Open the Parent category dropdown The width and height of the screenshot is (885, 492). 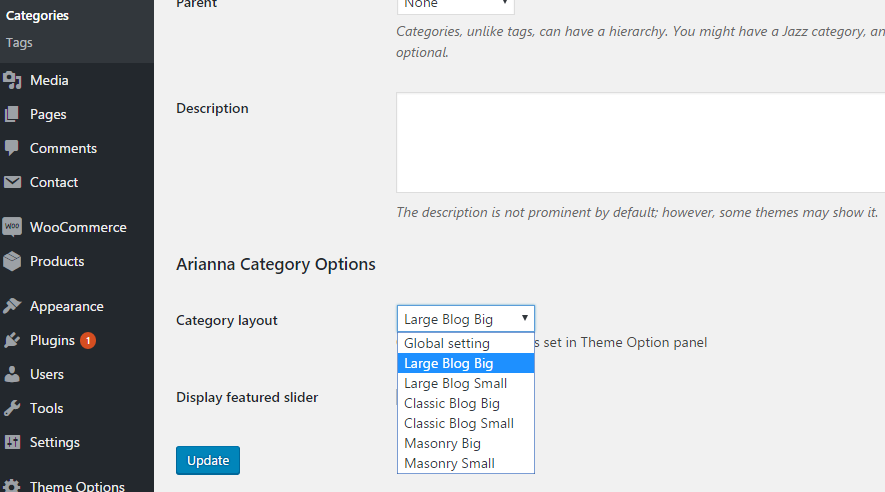pyautogui.click(x=455, y=4)
